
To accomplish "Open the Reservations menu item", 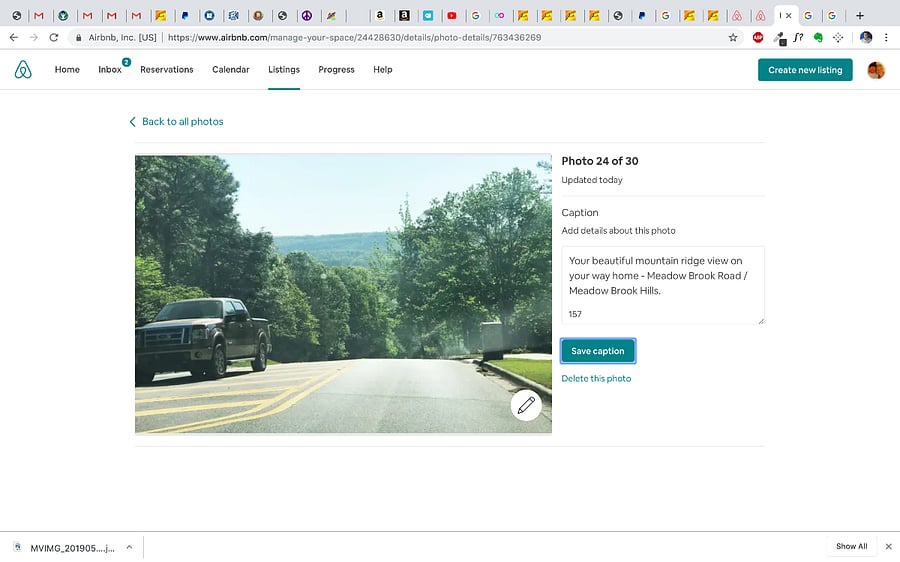I will pyautogui.click(x=166, y=69).
